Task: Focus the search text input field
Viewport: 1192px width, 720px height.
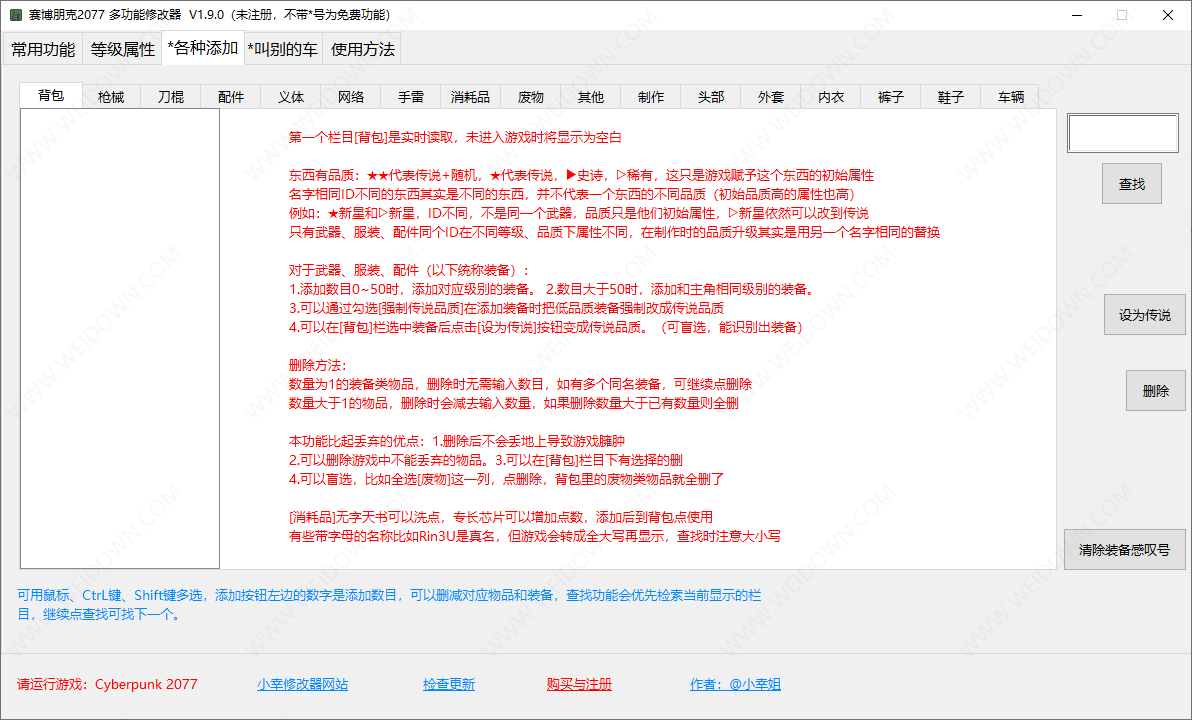Action: coord(1122,134)
